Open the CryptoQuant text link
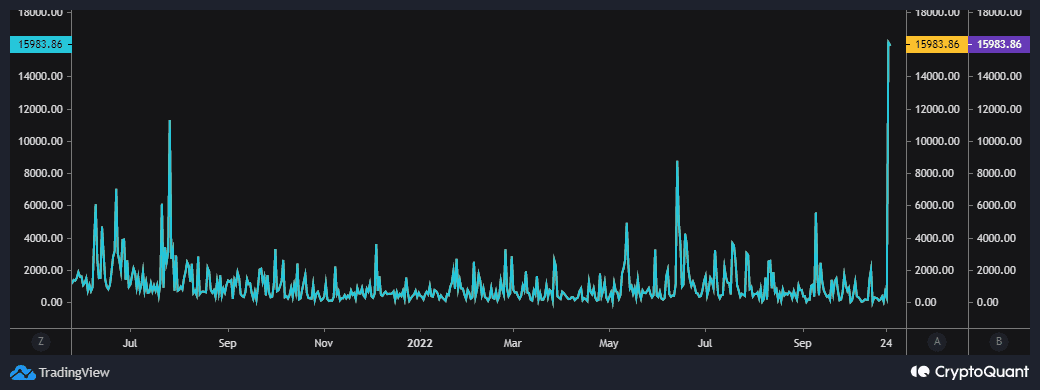This screenshot has width=1040, height=390. (x=982, y=372)
